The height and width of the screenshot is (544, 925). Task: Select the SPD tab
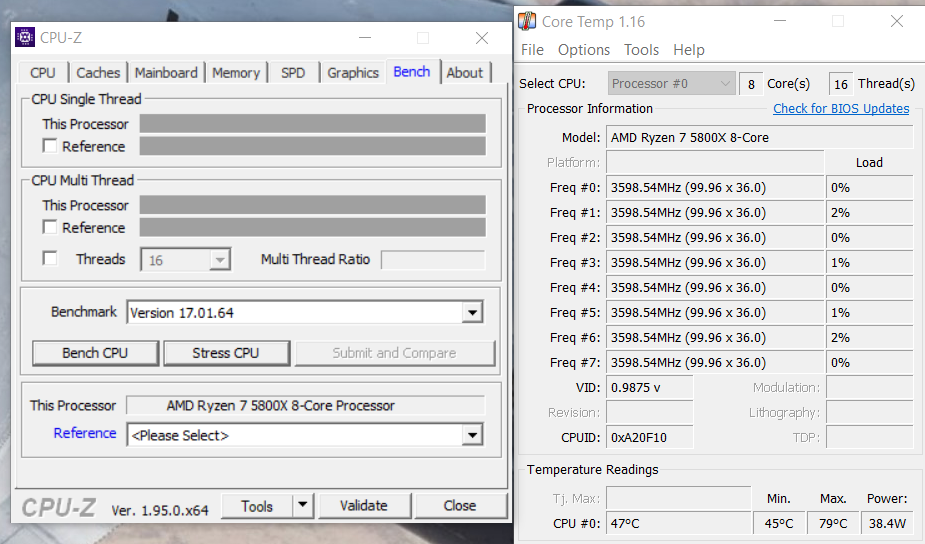point(293,73)
